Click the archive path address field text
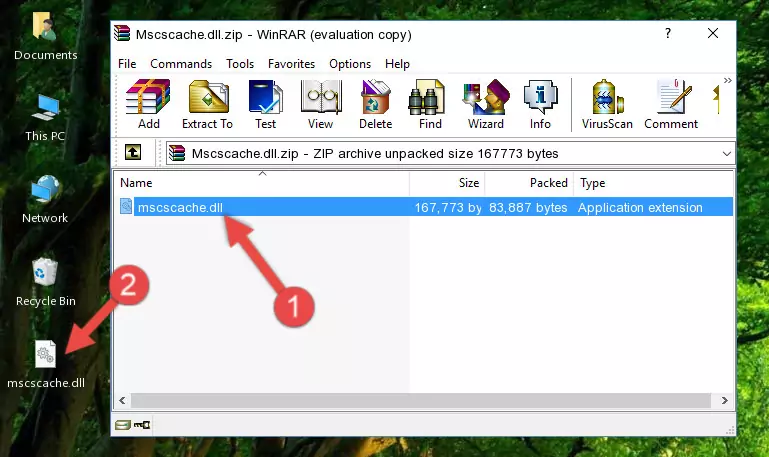 375,153
